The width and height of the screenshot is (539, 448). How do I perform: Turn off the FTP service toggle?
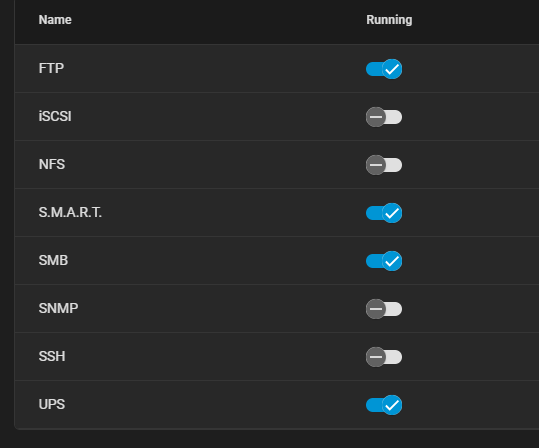tap(384, 69)
